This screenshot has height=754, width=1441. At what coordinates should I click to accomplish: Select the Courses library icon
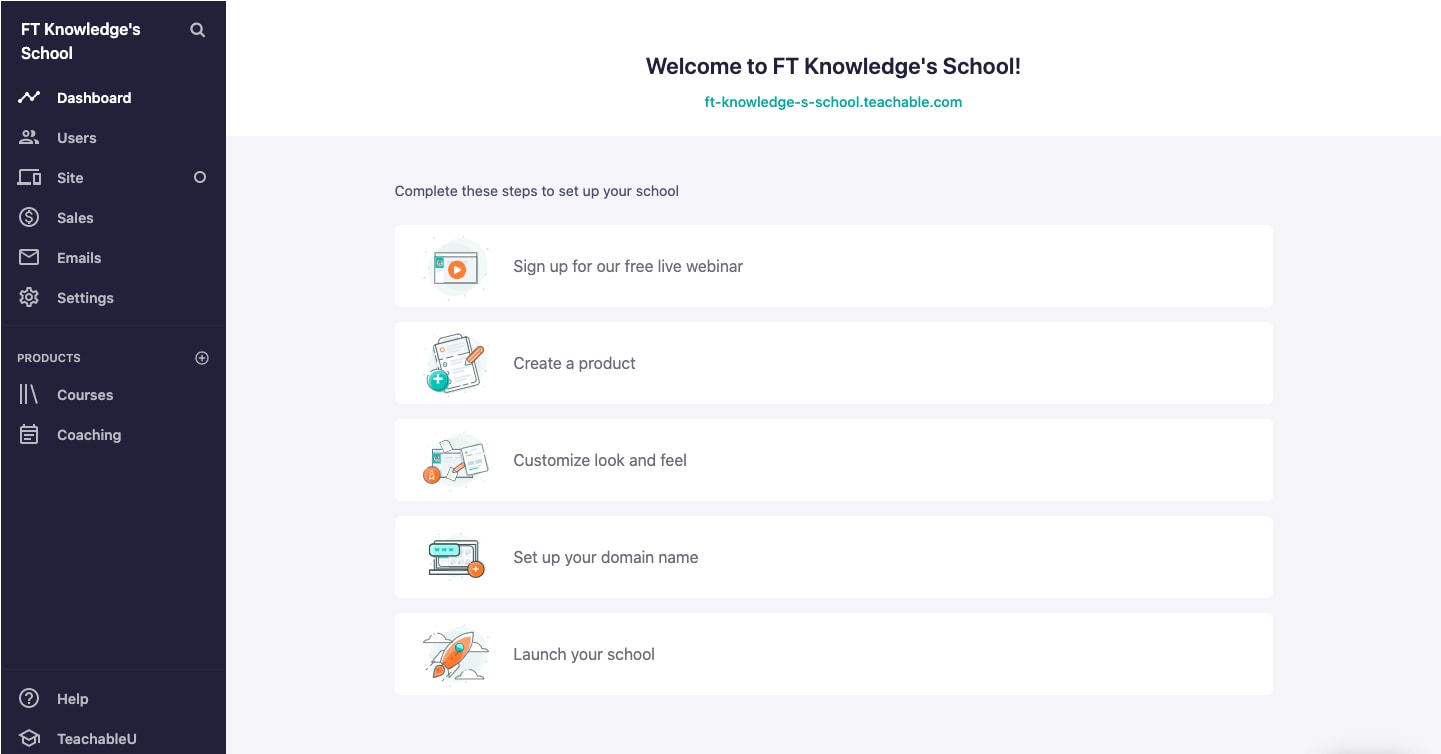click(28, 394)
